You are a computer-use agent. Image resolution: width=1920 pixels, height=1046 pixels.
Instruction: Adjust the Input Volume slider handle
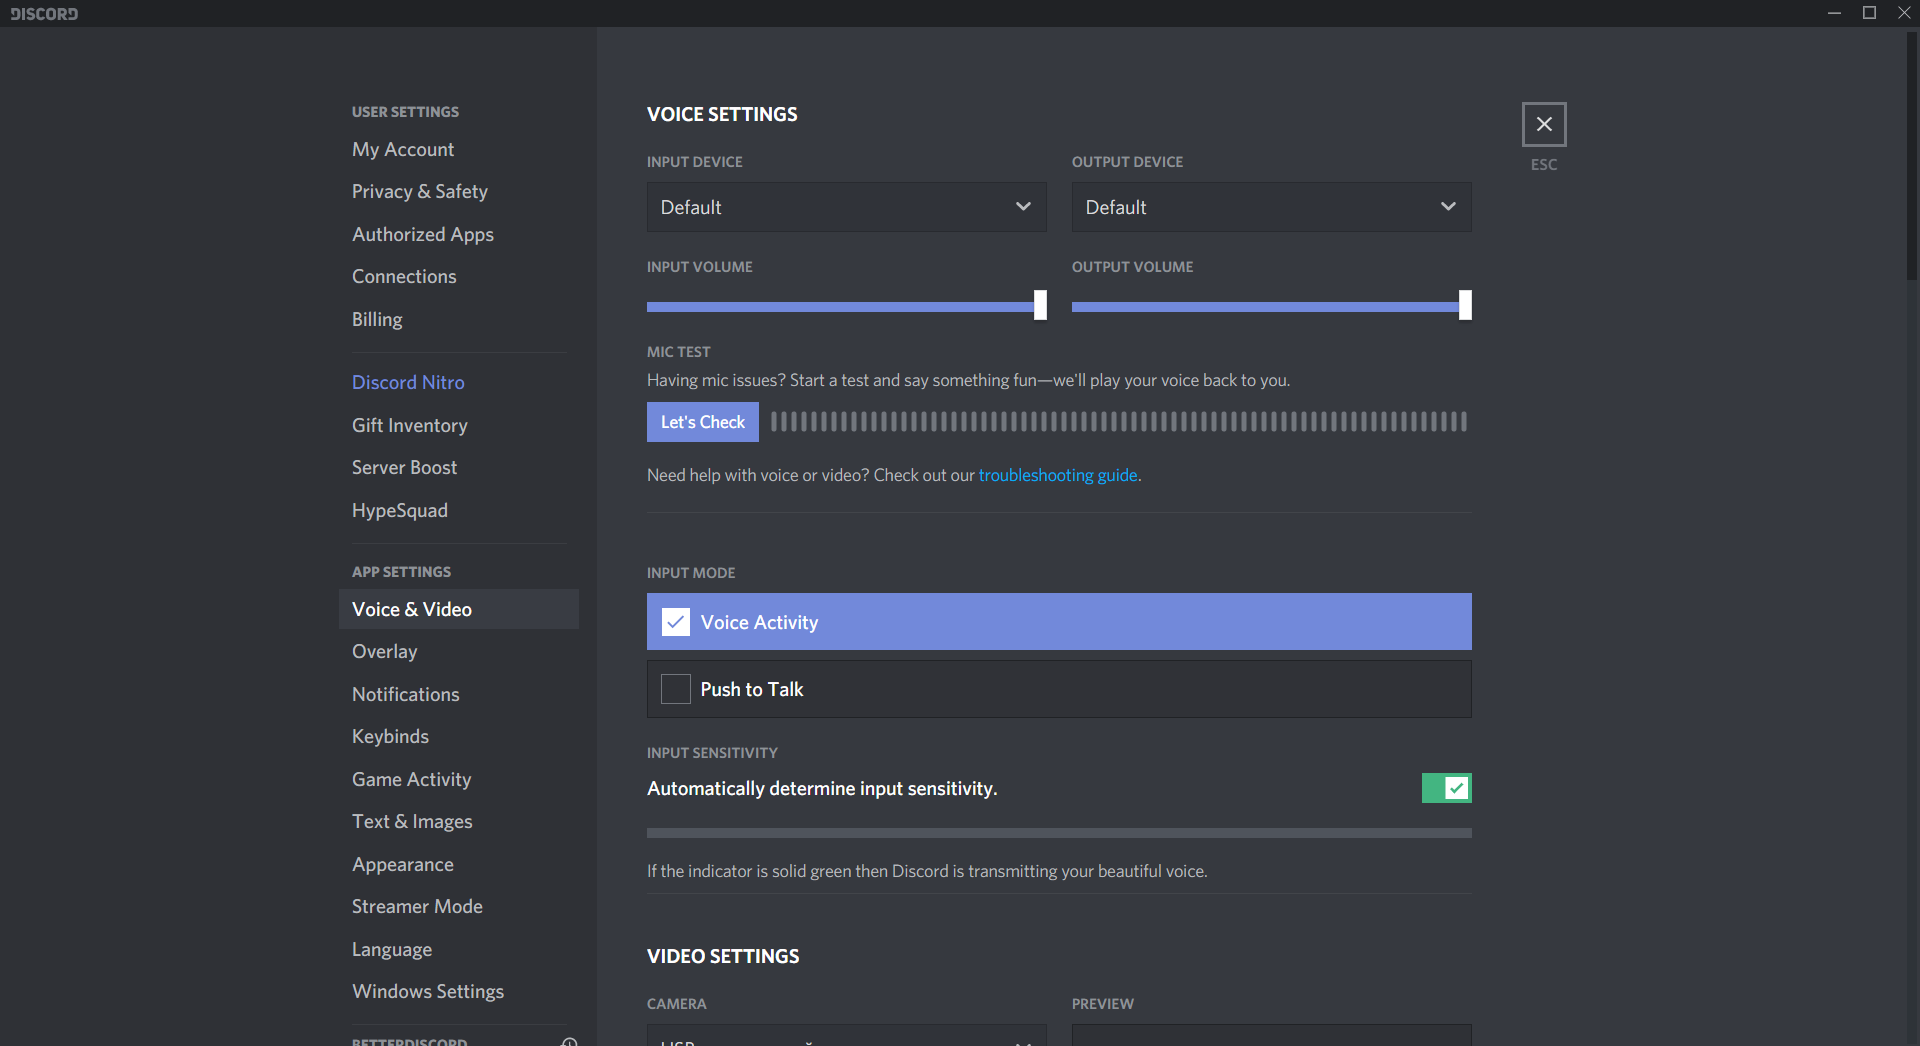(x=1040, y=305)
